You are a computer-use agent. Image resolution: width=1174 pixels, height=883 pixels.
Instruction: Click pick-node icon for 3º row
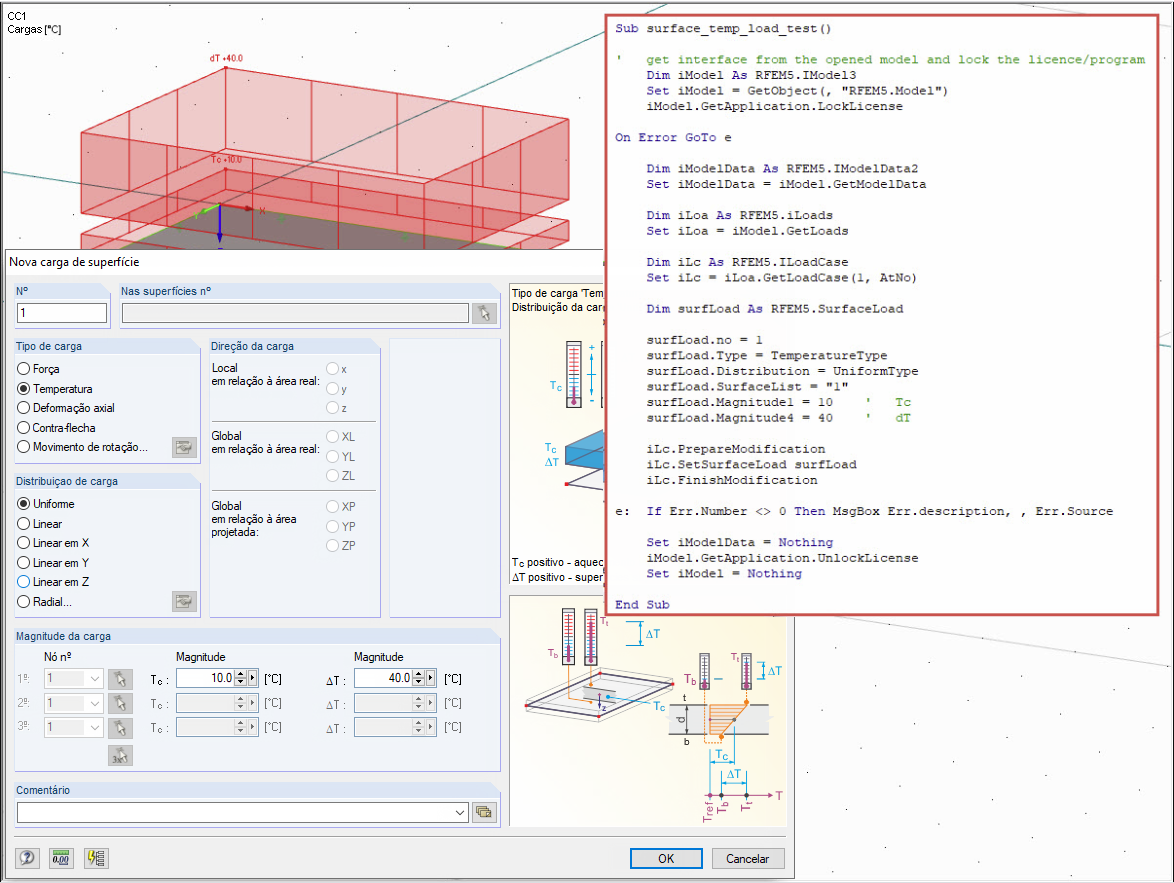[x=120, y=727]
